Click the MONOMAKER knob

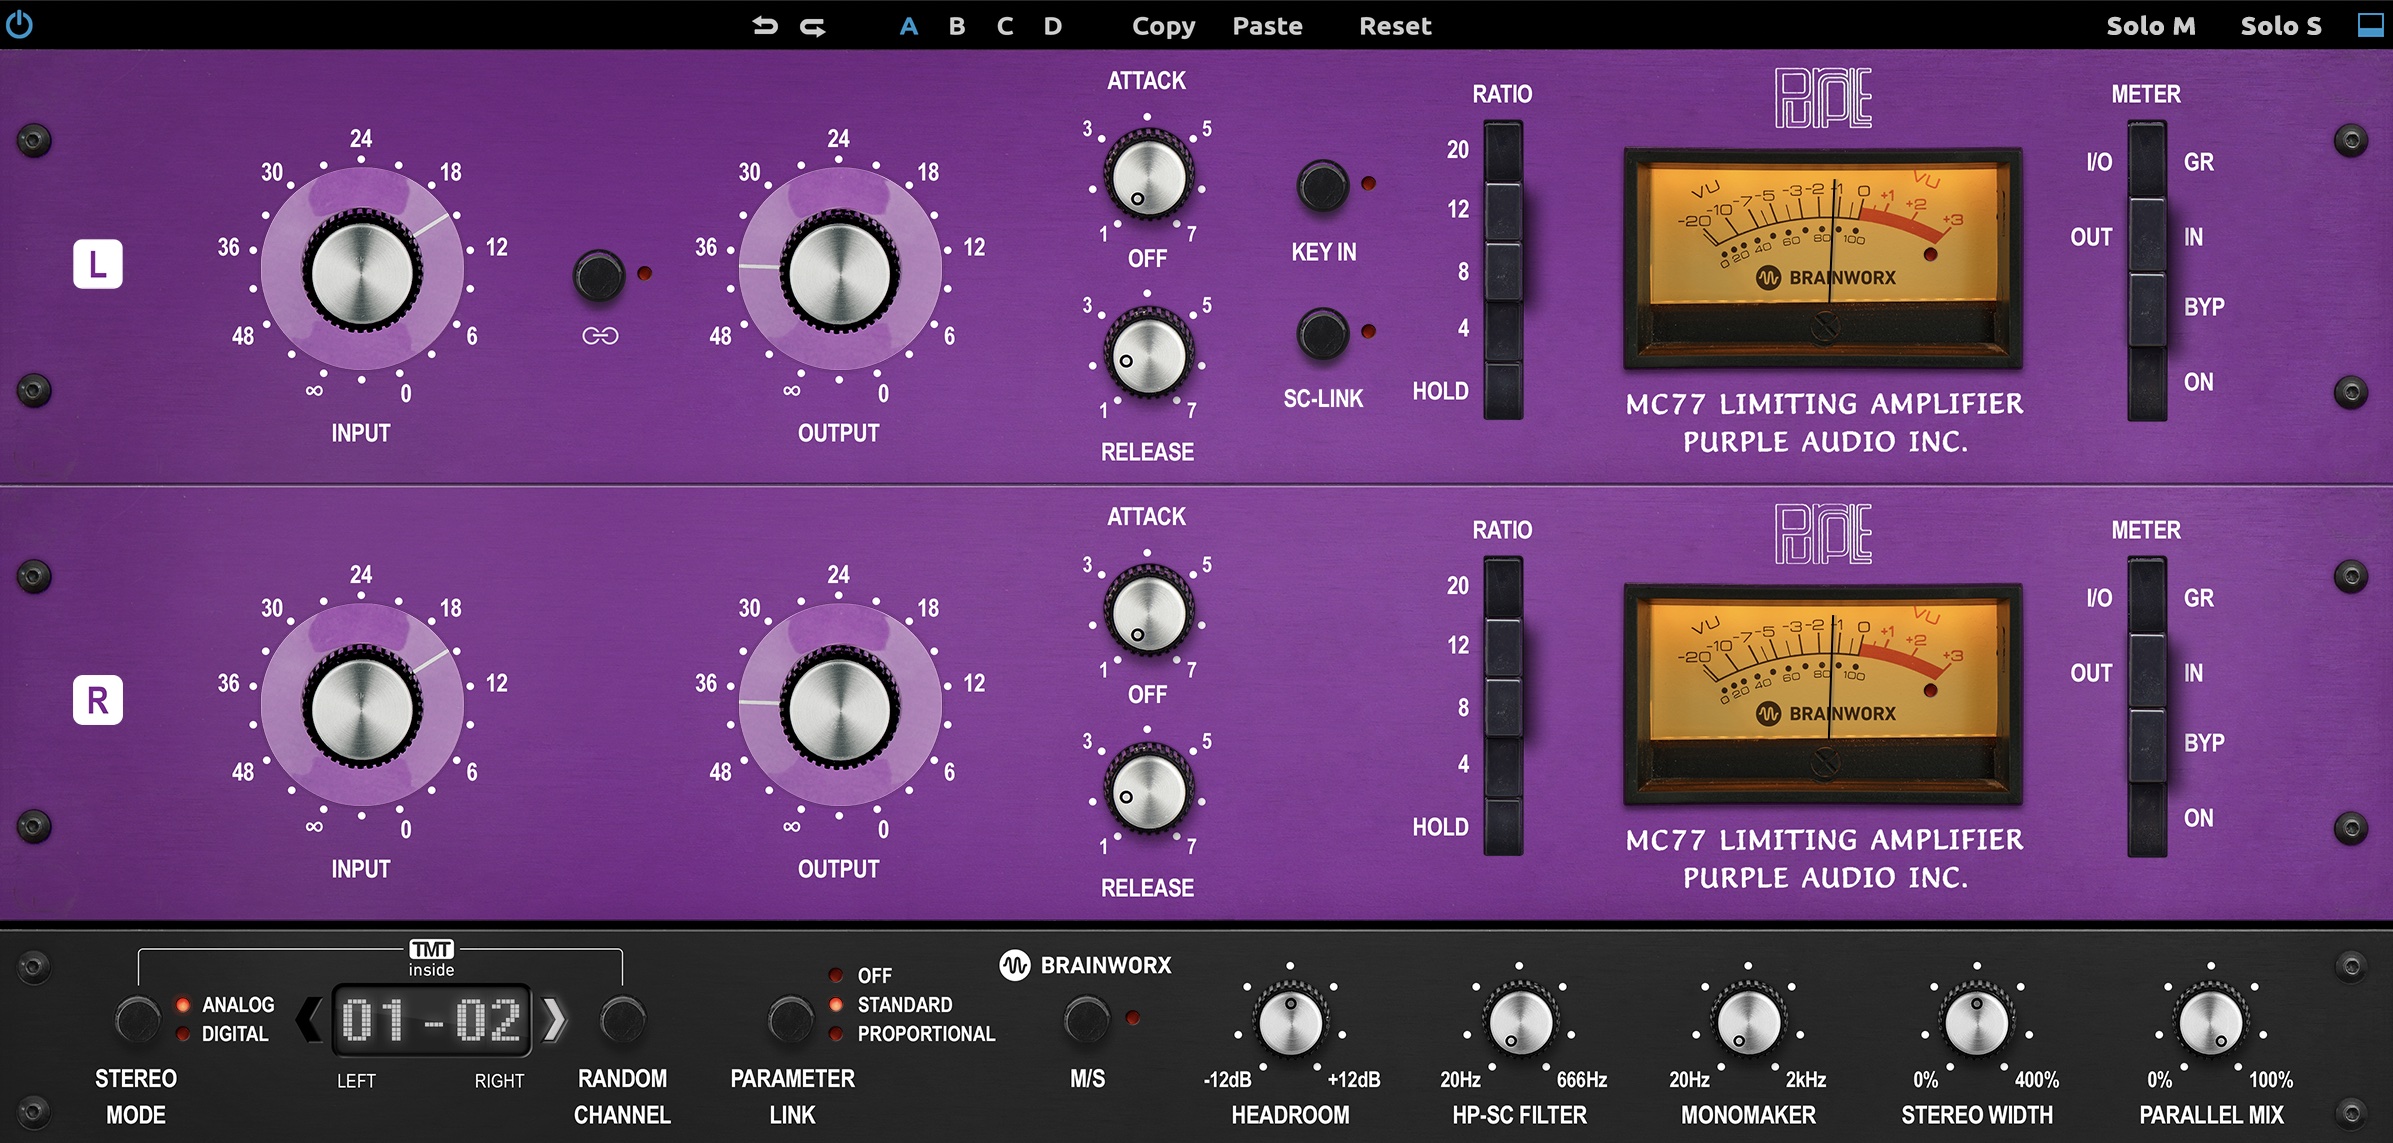point(1748,1022)
